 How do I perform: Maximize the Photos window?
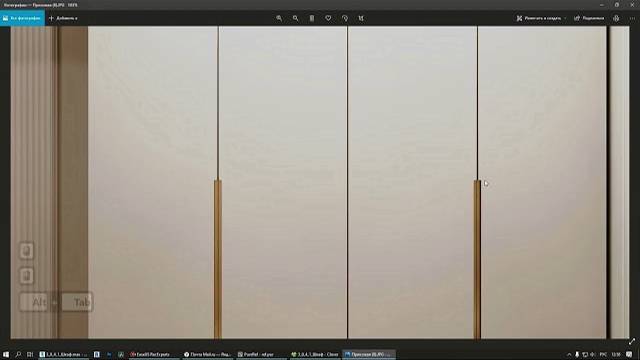click(617, 5)
